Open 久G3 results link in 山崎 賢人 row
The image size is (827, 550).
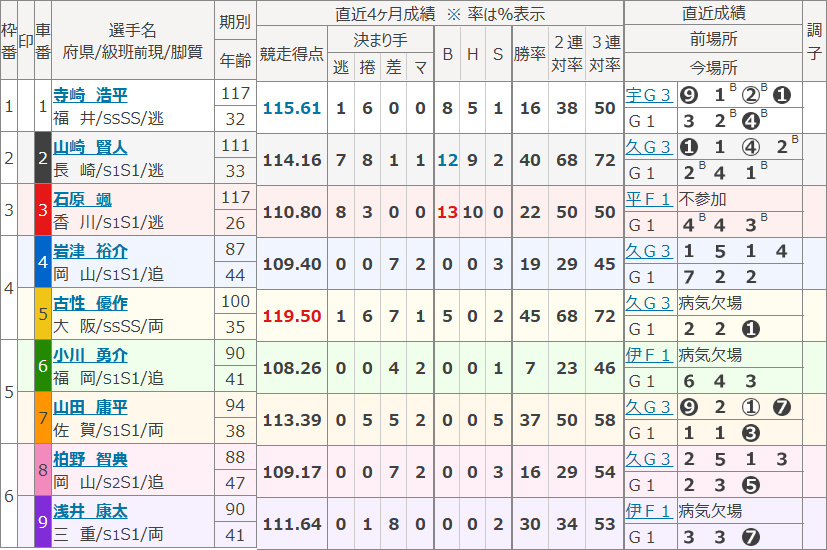(649, 147)
